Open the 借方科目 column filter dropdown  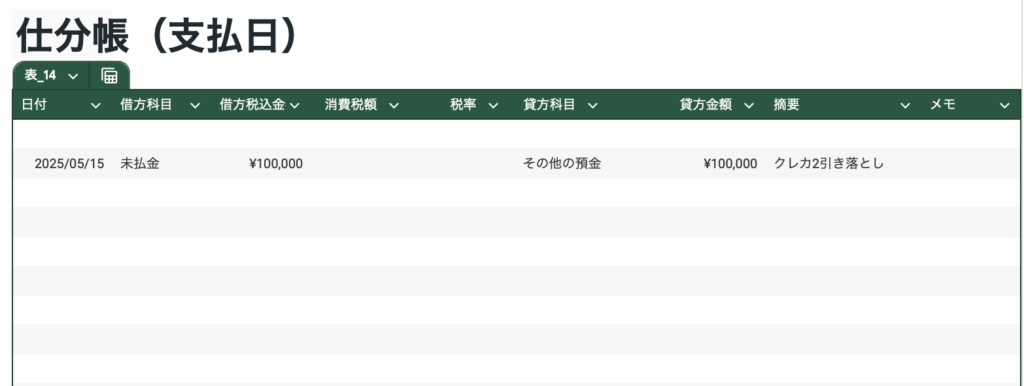click(x=195, y=106)
